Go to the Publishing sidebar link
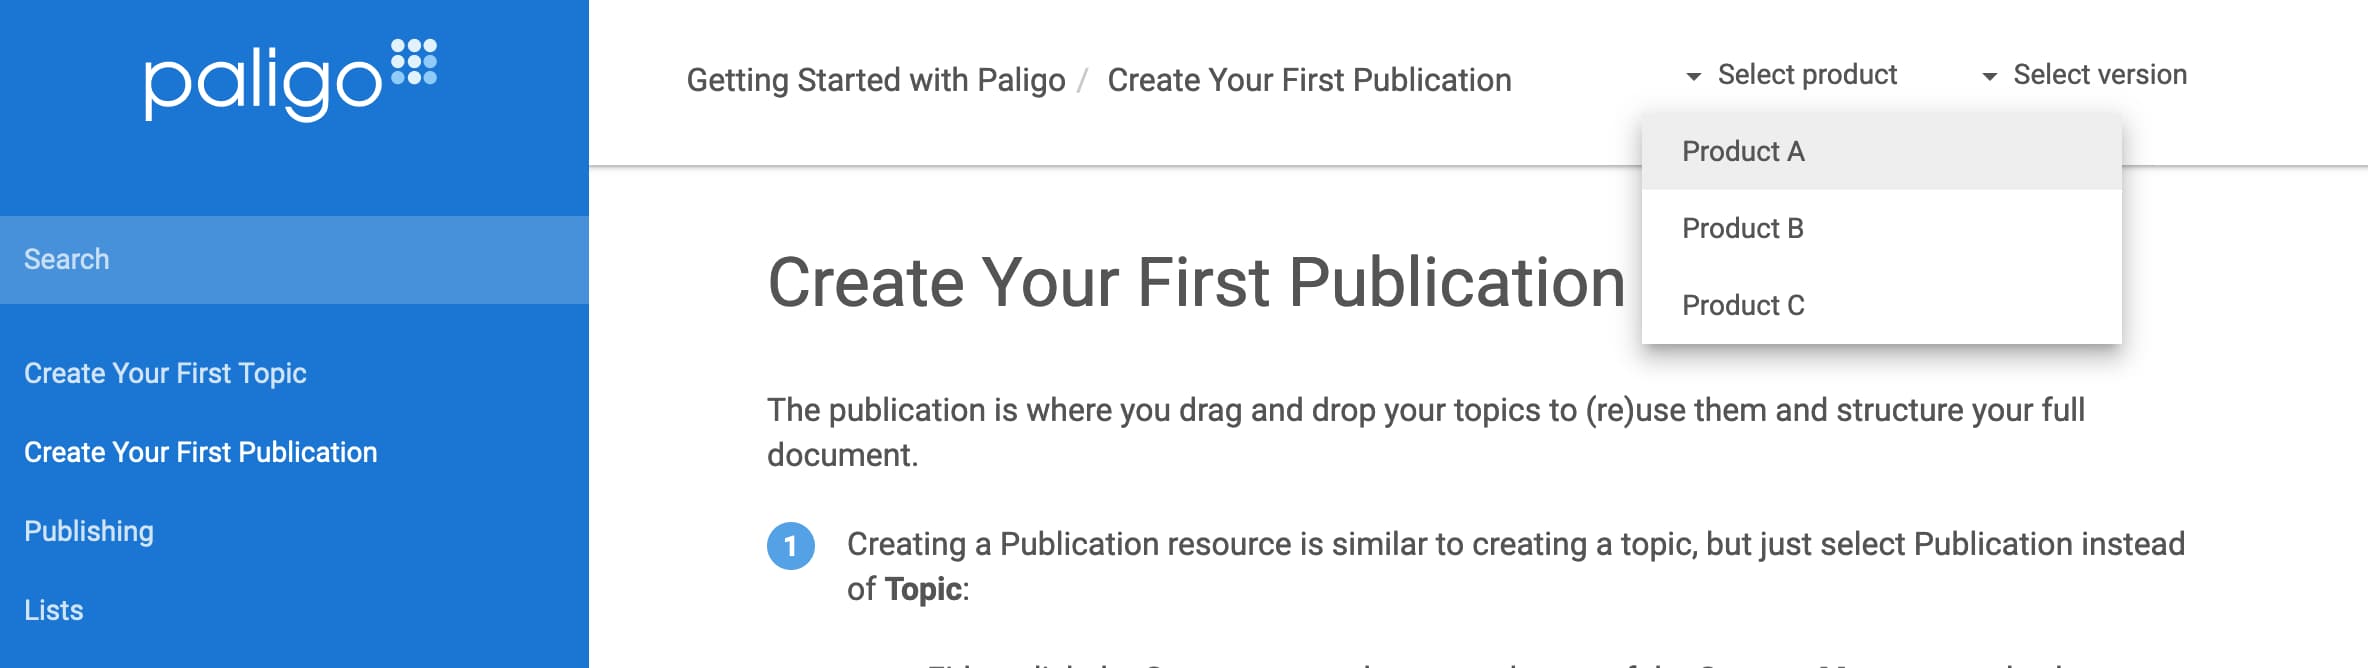 click(x=89, y=531)
